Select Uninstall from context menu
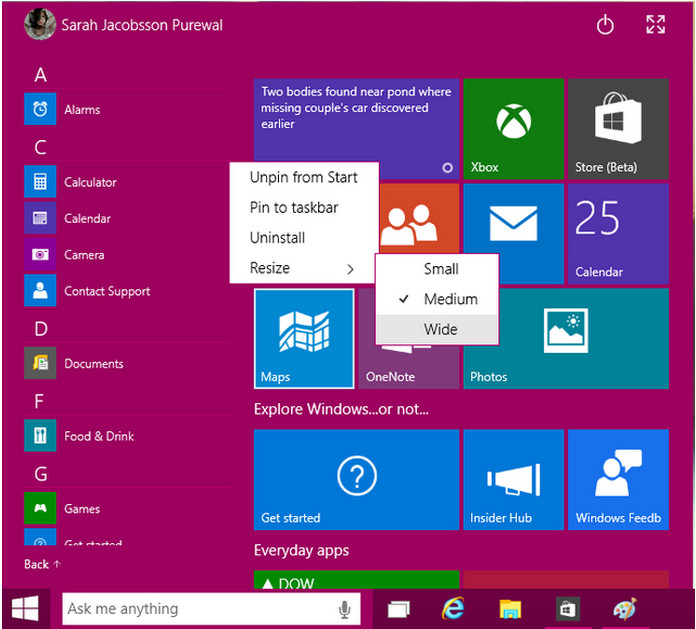Viewport: 696px width, 629px height. tap(304, 237)
